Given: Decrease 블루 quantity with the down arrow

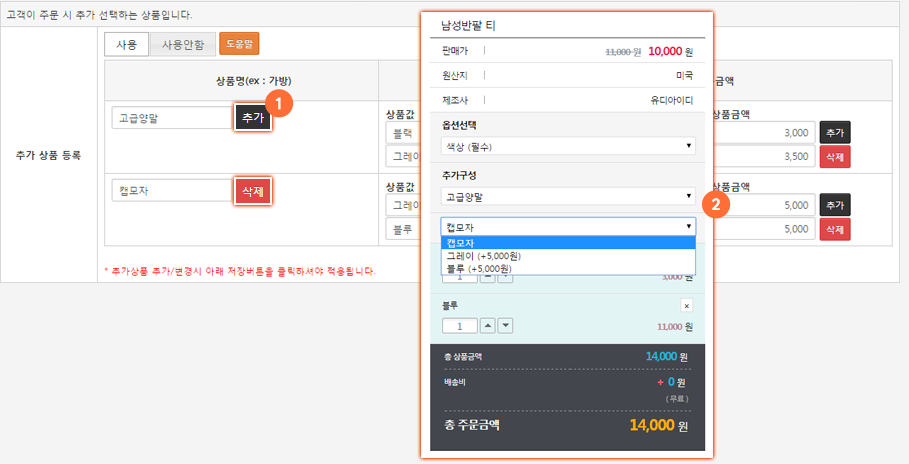Looking at the screenshot, I should (506, 326).
